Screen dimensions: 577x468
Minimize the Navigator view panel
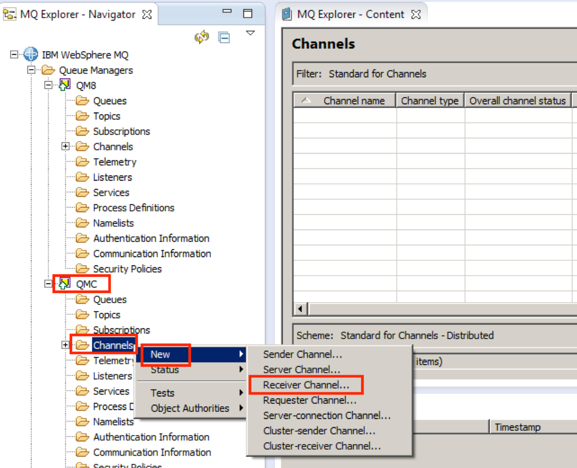(x=227, y=11)
